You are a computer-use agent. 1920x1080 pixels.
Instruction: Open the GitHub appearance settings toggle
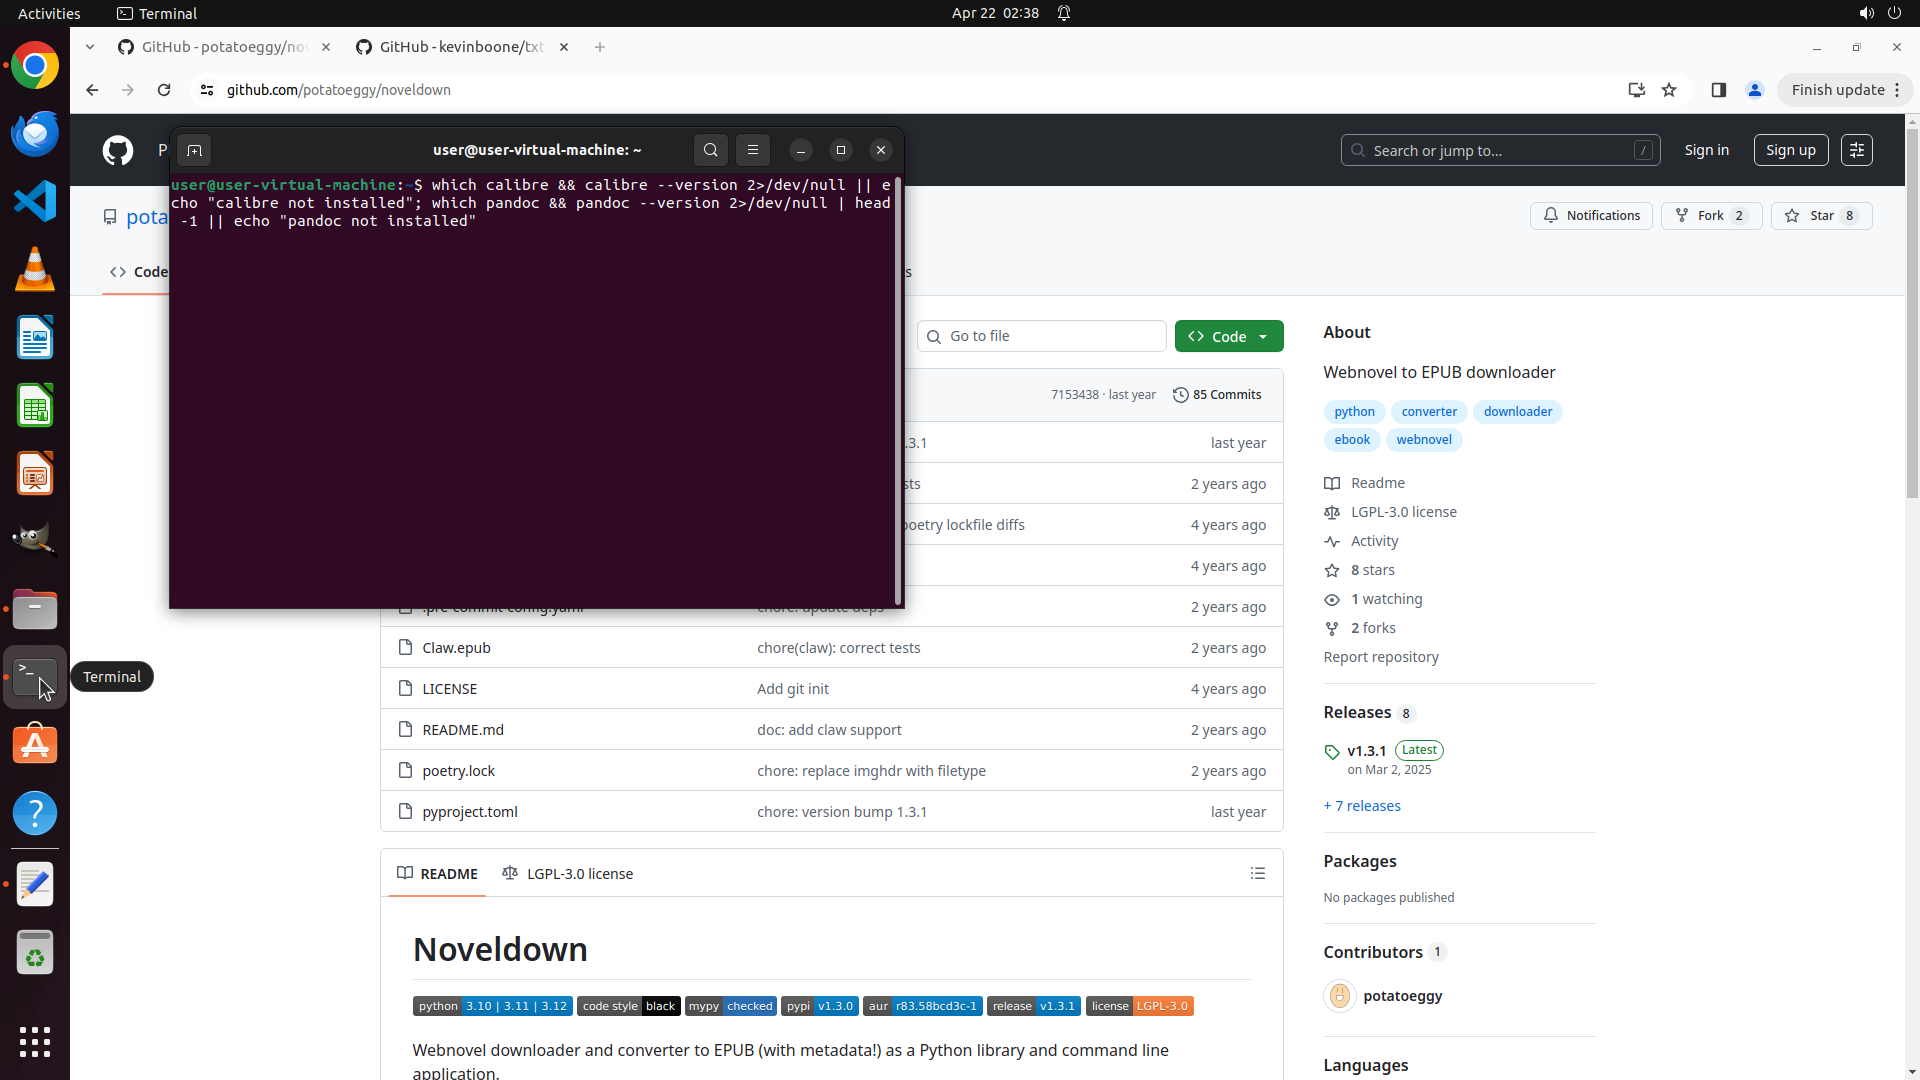[1856, 150]
